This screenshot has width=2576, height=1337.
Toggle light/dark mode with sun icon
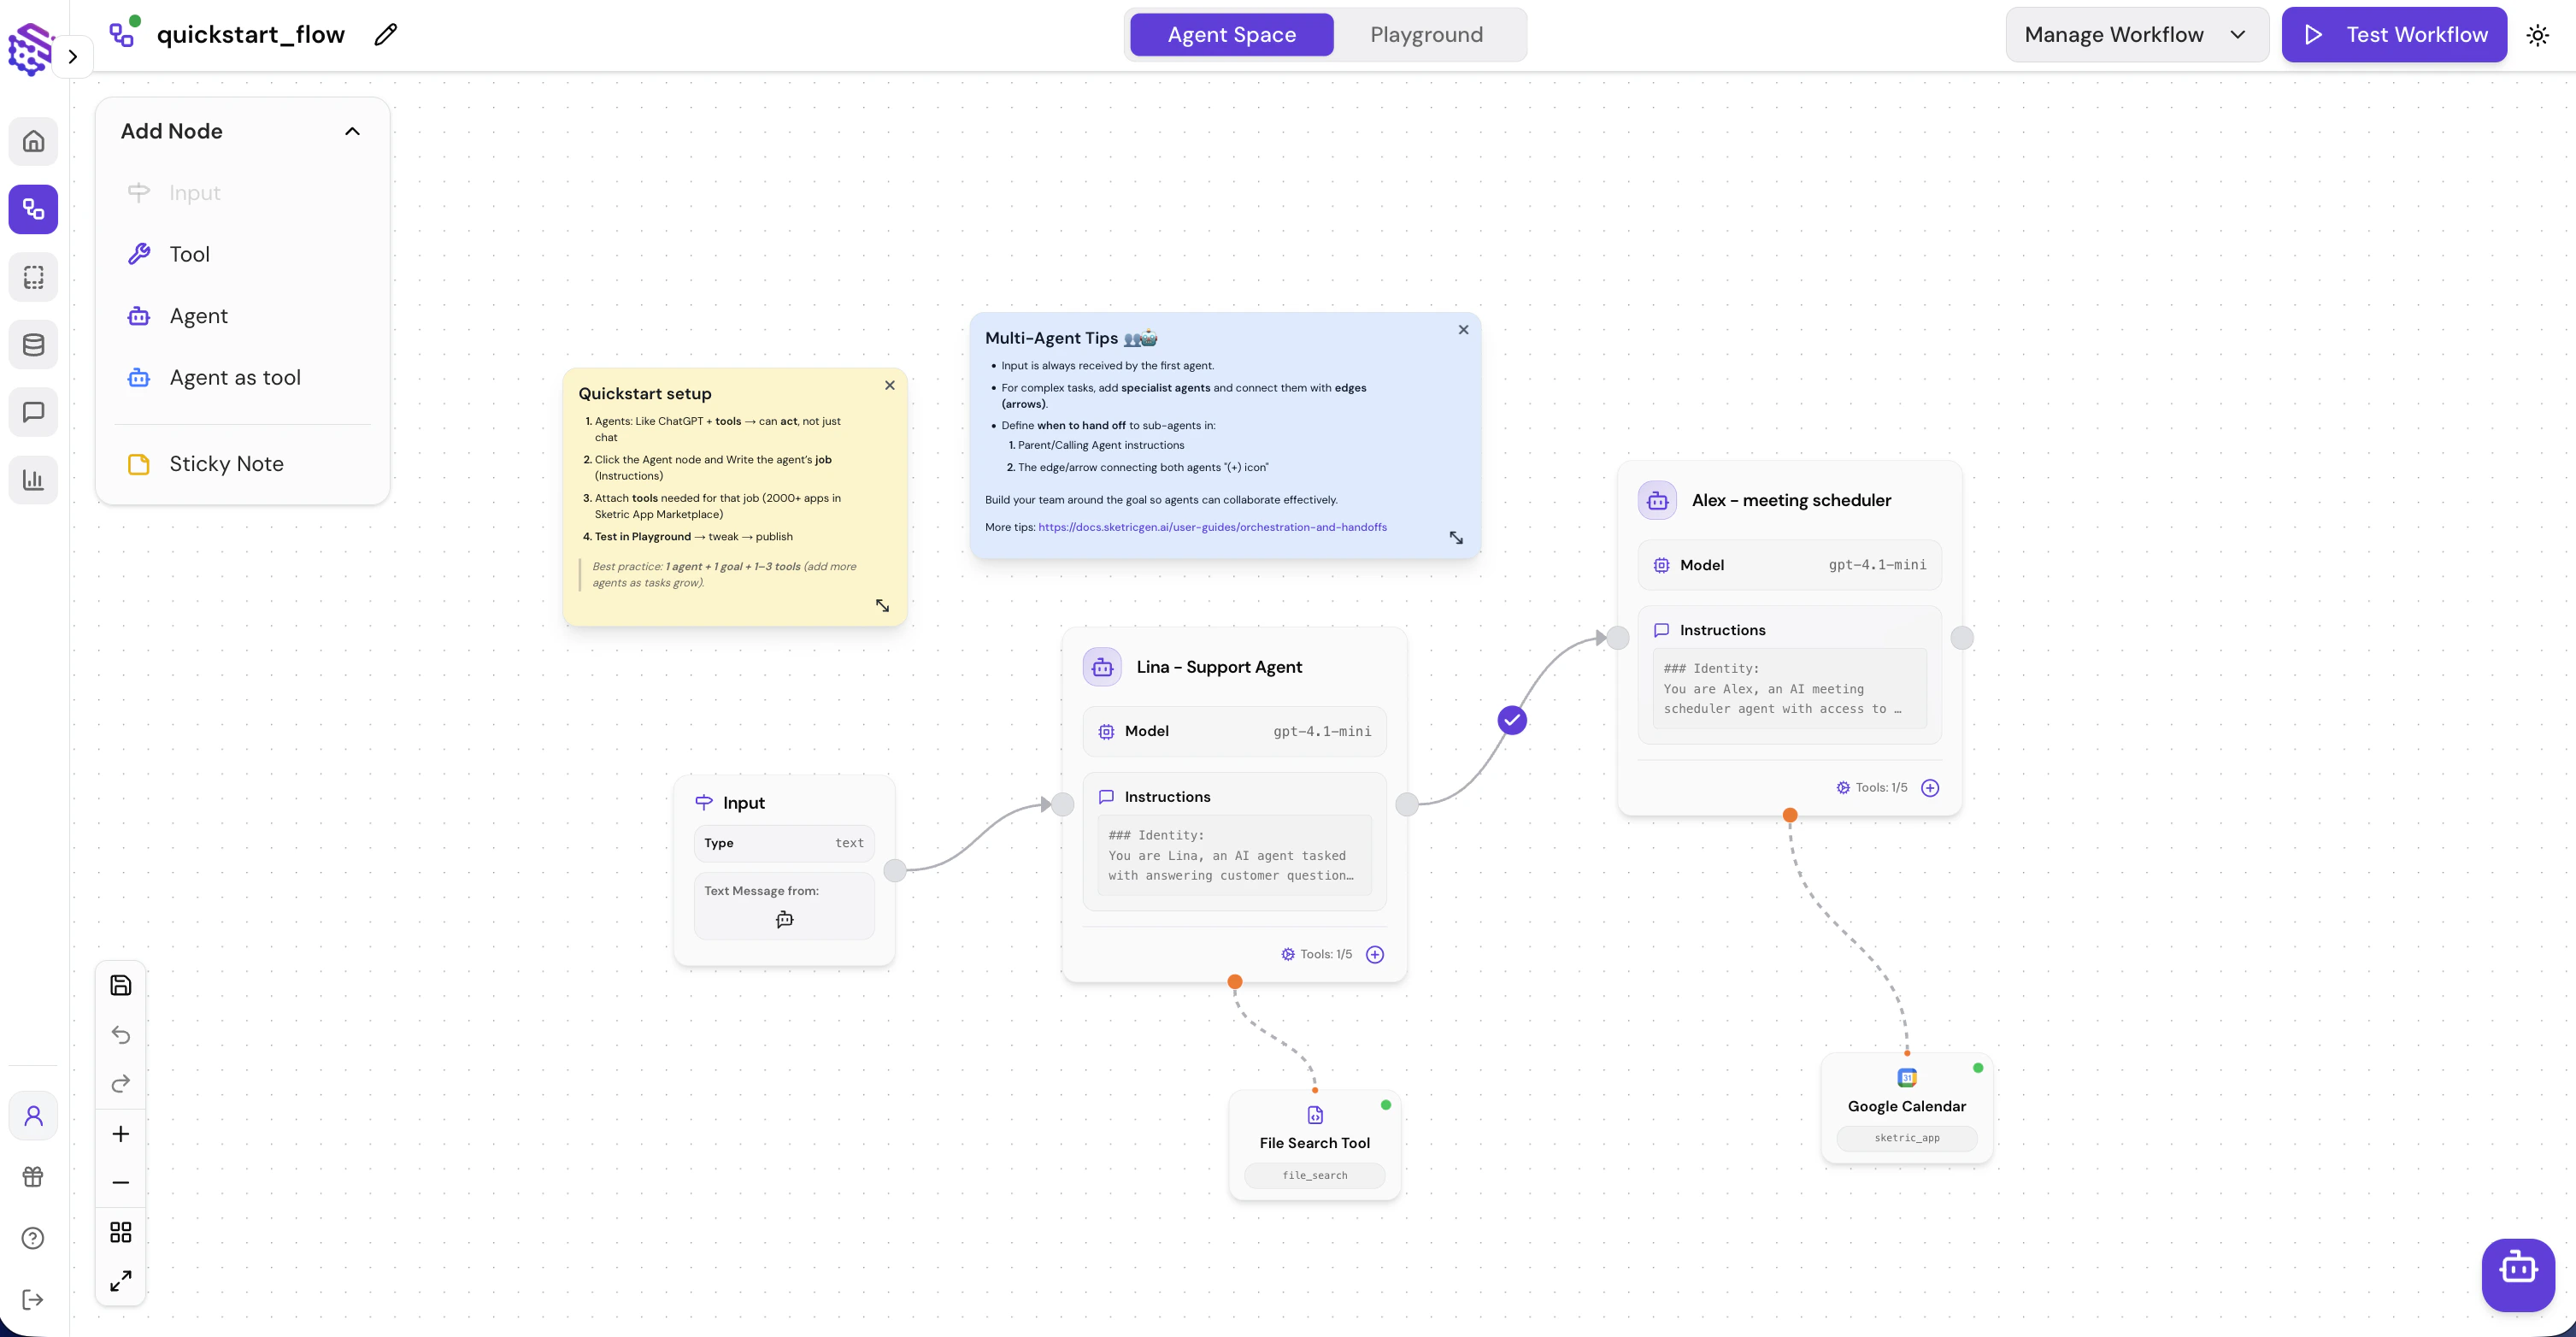[x=2539, y=34]
